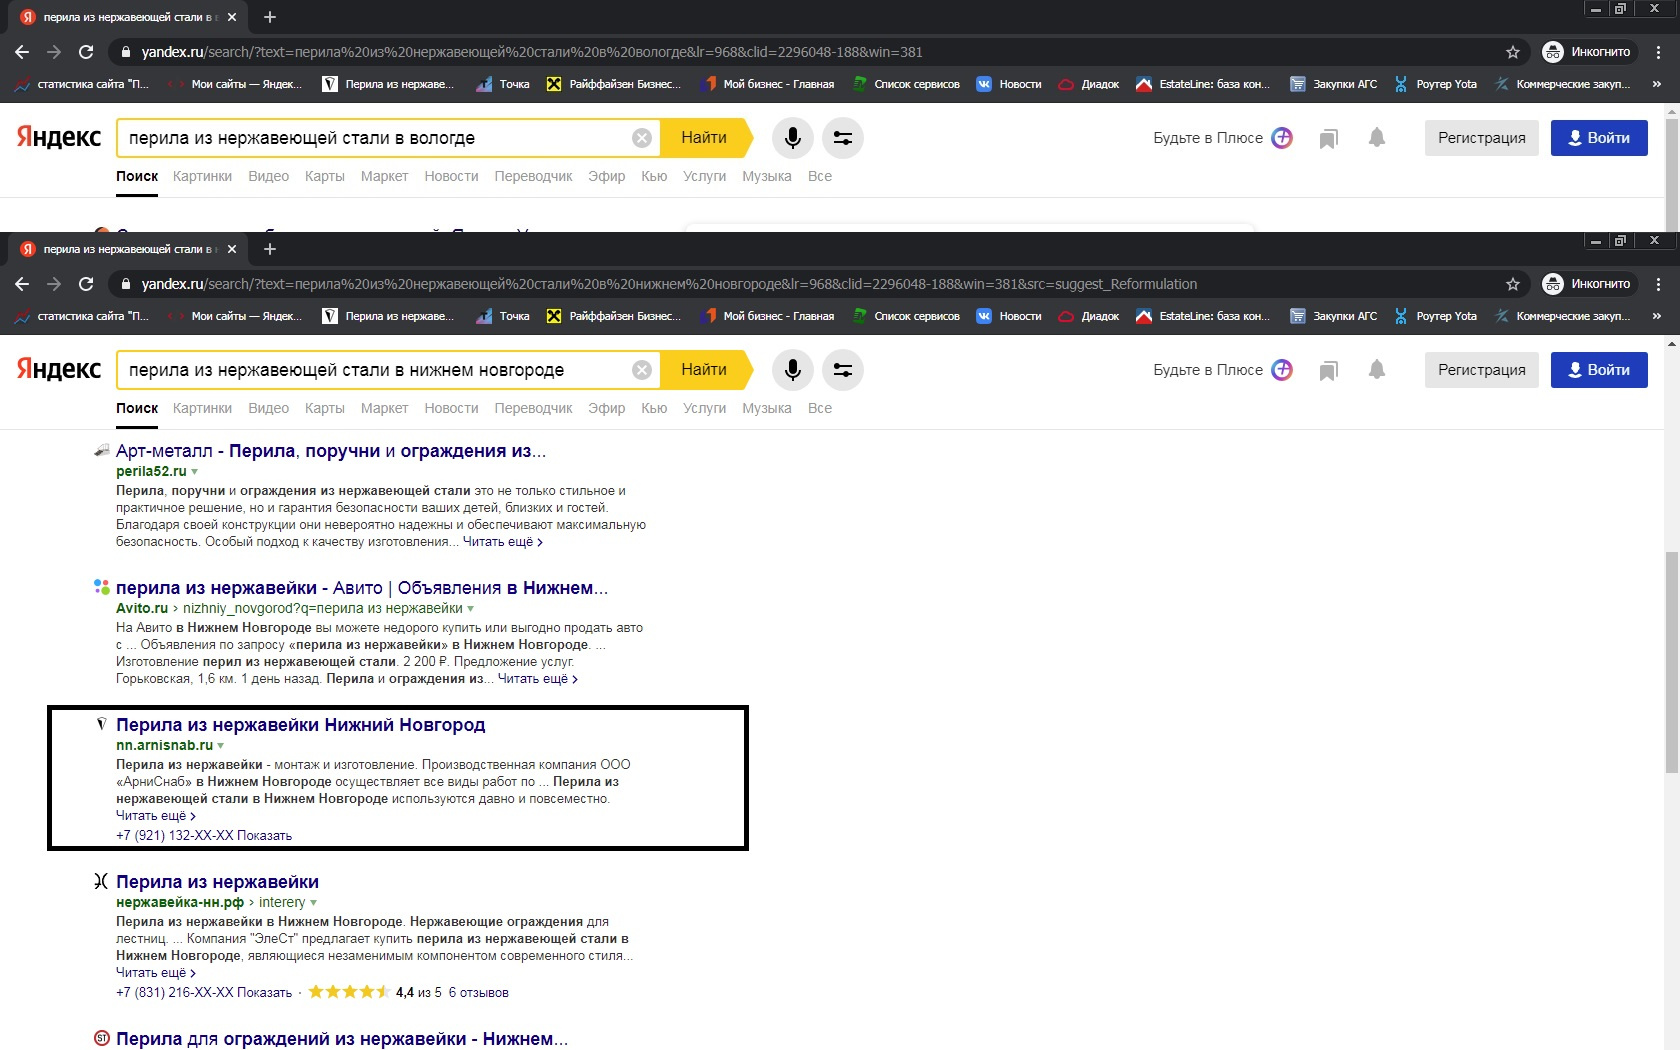
Task: Open search settings icon in the Vologda window
Action: (843, 138)
